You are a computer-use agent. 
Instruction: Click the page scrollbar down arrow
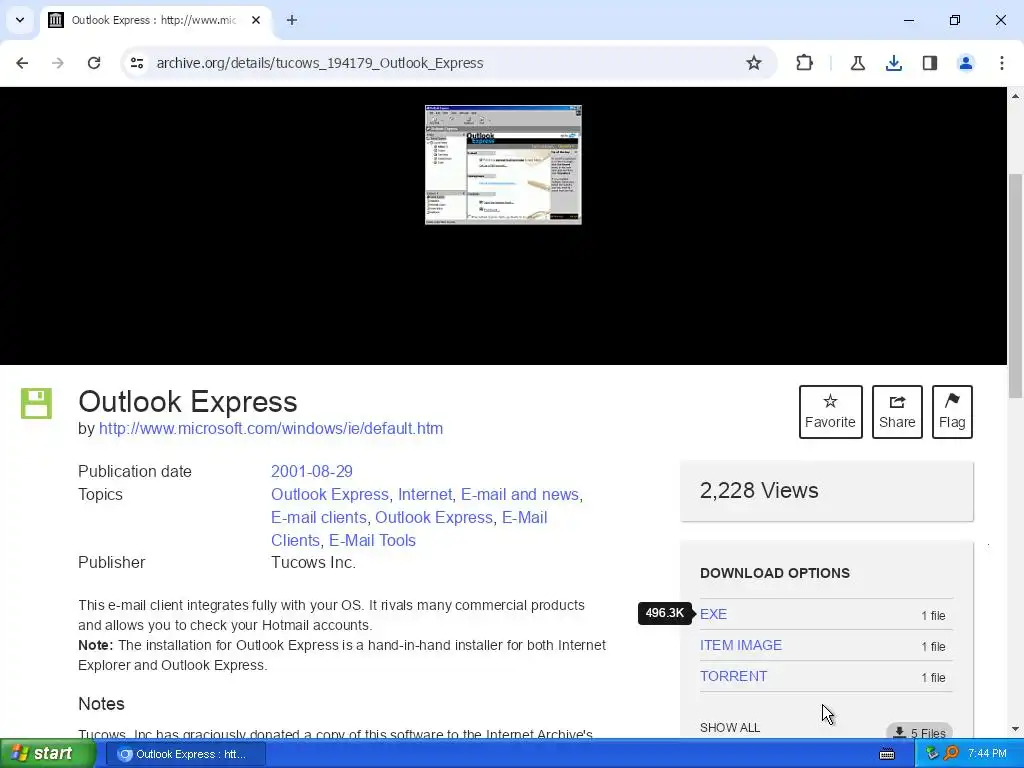pyautogui.click(x=1016, y=729)
